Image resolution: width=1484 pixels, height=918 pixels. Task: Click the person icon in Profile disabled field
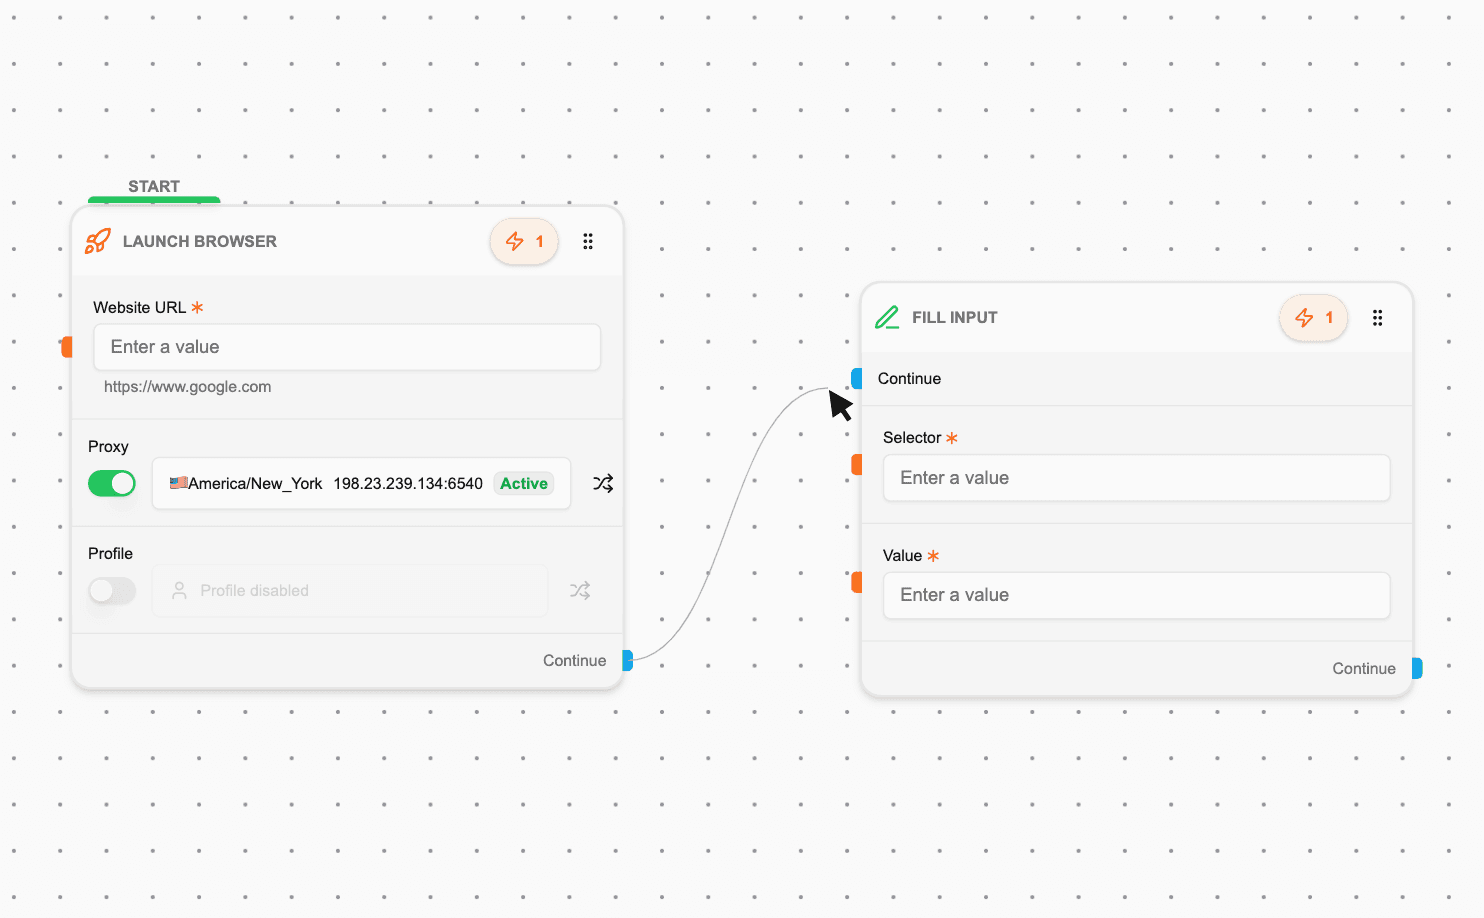pyautogui.click(x=179, y=590)
